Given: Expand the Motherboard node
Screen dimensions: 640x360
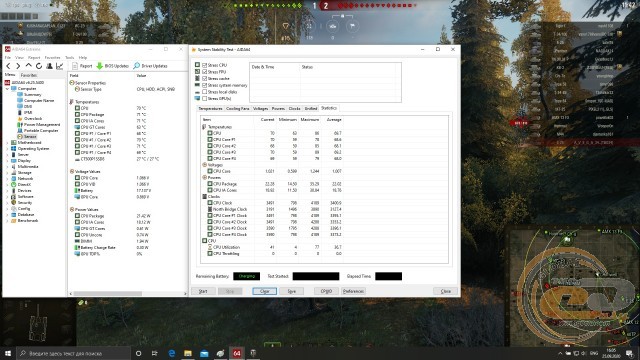Looking at the screenshot, I should tap(7, 142).
